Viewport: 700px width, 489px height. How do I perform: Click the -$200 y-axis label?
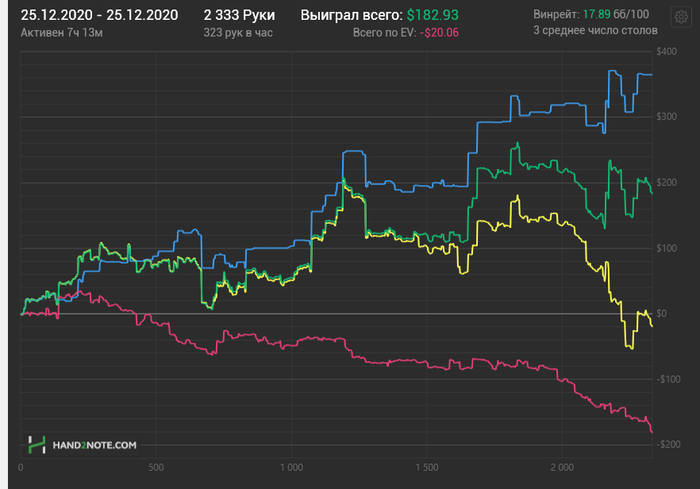668,444
